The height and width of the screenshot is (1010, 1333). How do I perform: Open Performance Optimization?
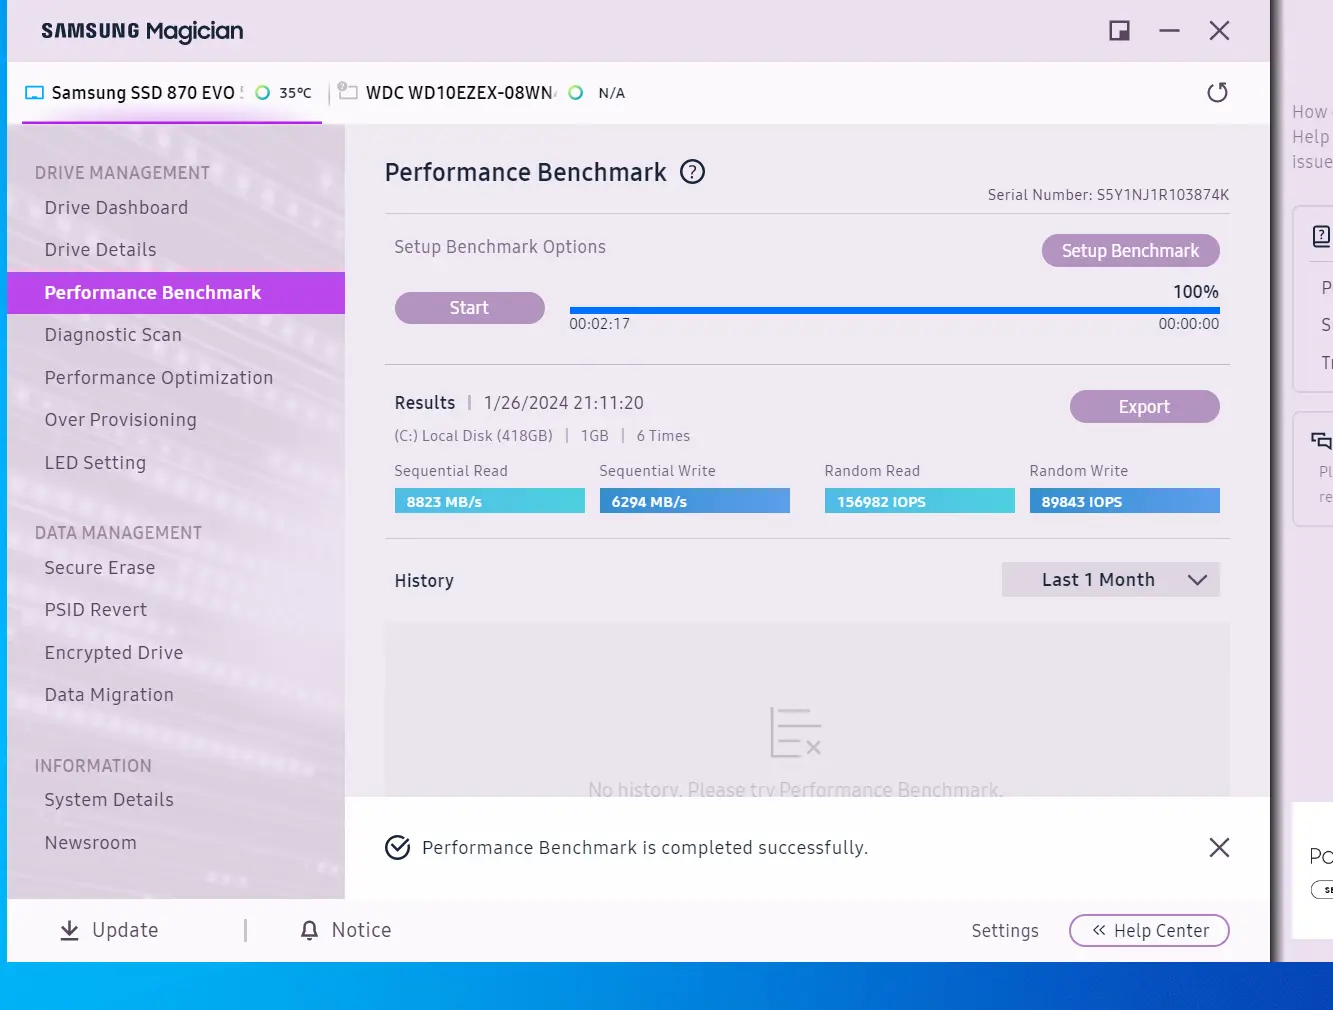[x=158, y=378]
